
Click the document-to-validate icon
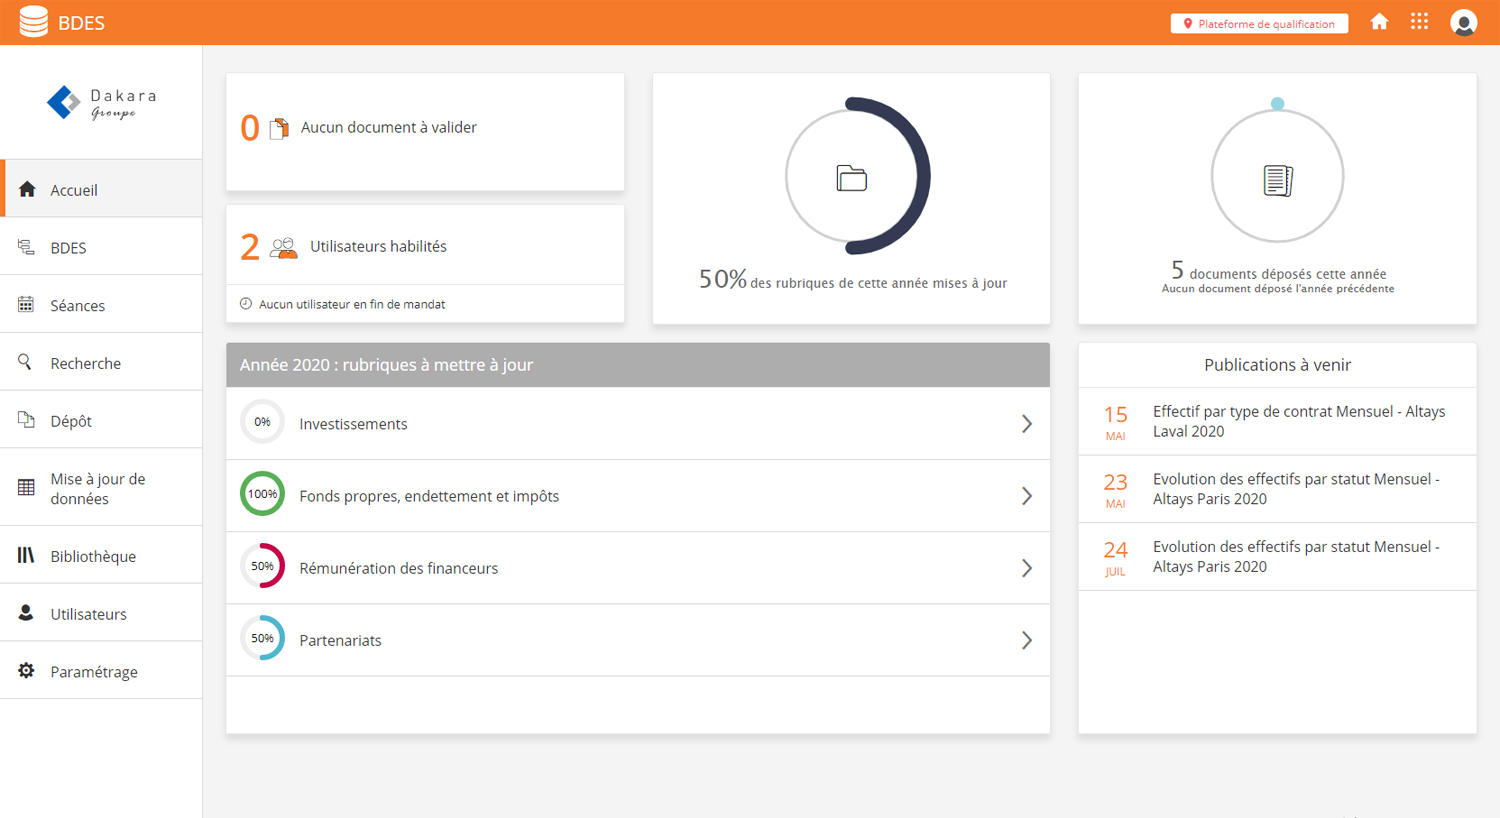click(280, 128)
